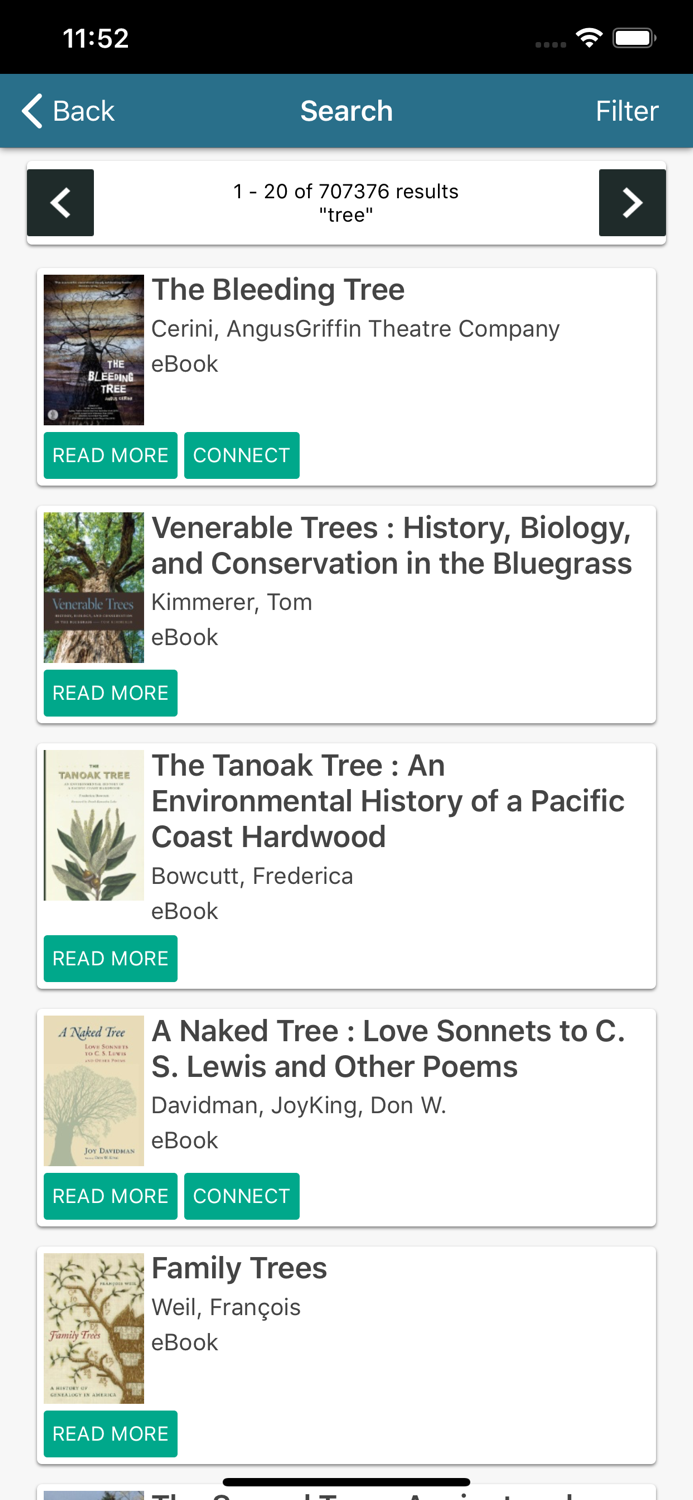Go to the next results page arrow
This screenshot has width=693, height=1500.
(632, 203)
